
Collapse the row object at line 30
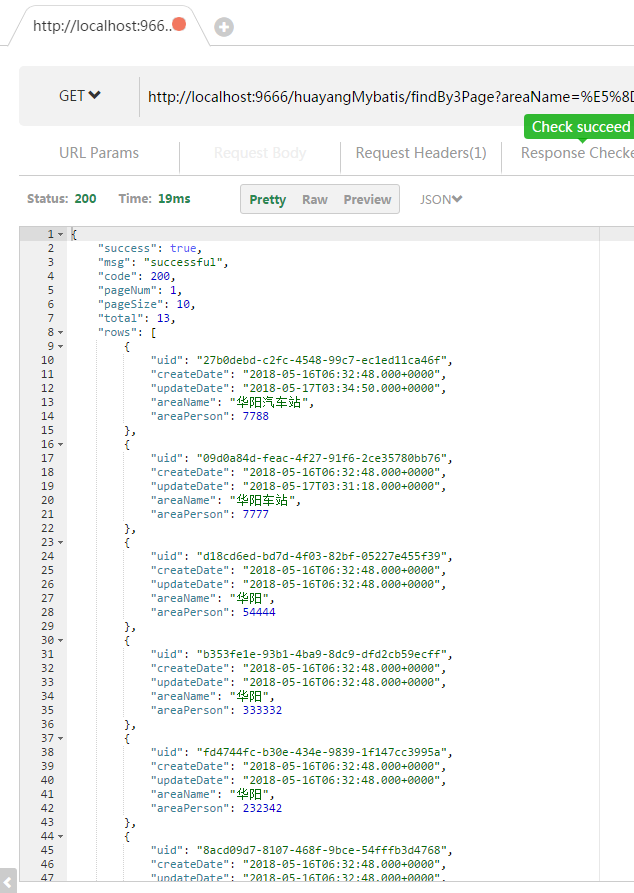[61, 640]
